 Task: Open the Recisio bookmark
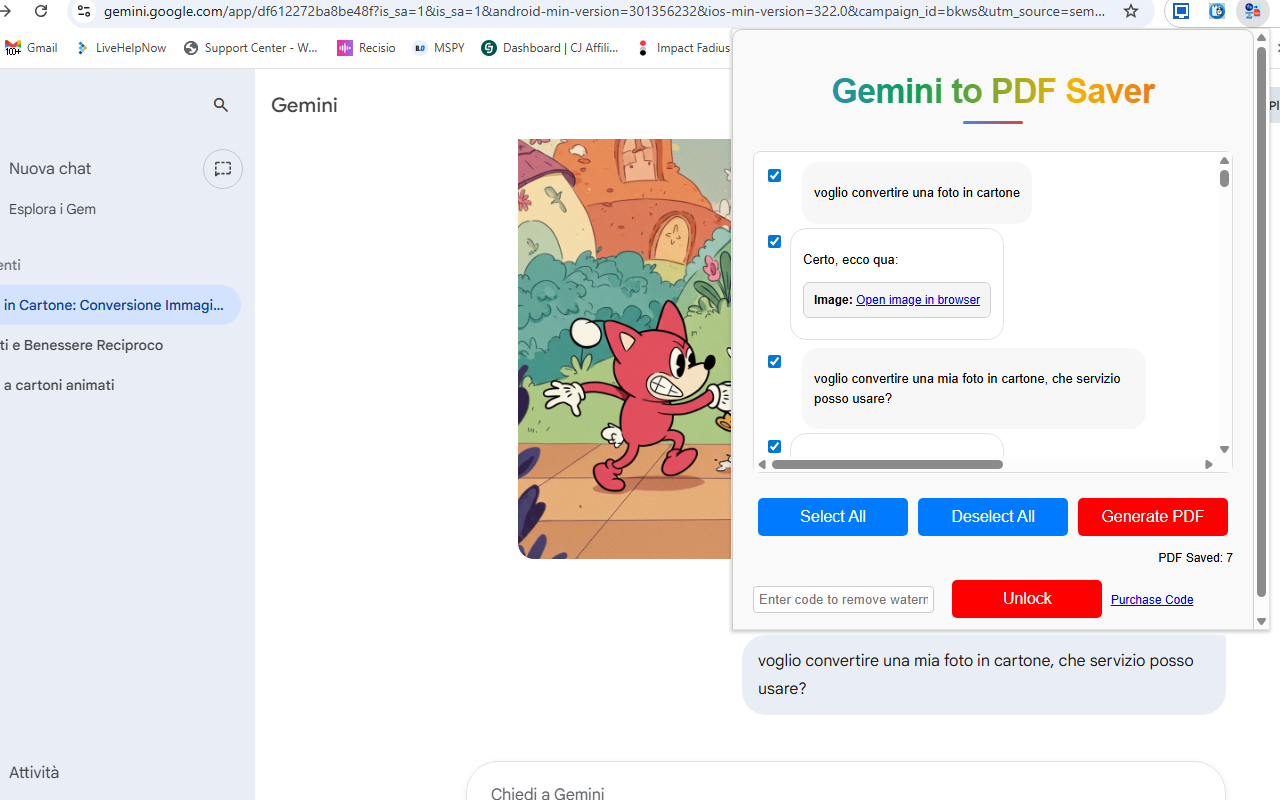pyautogui.click(x=366, y=47)
